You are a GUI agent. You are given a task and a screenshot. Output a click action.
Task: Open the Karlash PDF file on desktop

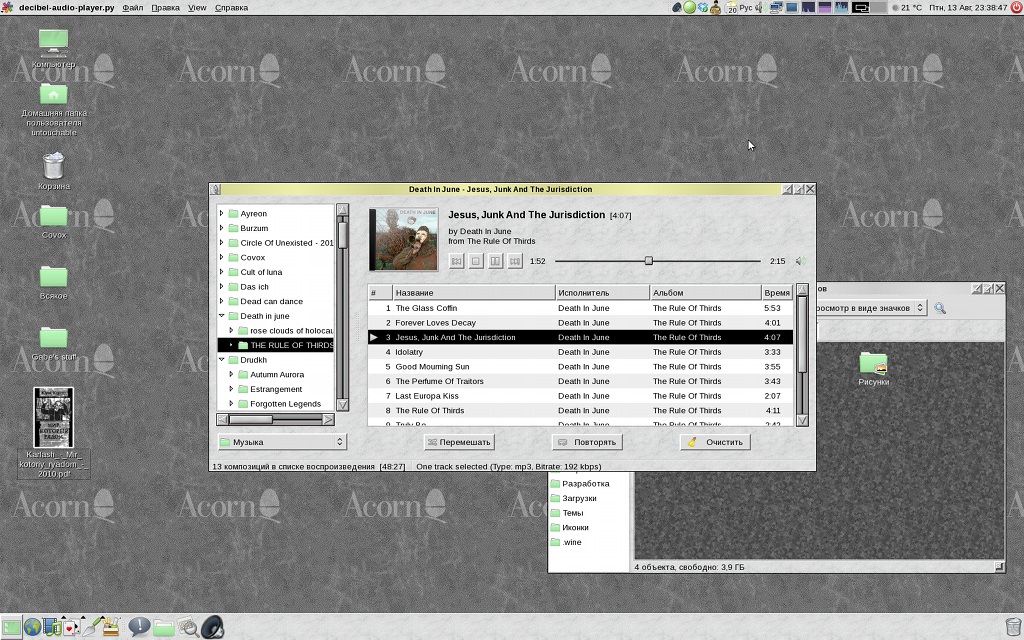(54, 432)
